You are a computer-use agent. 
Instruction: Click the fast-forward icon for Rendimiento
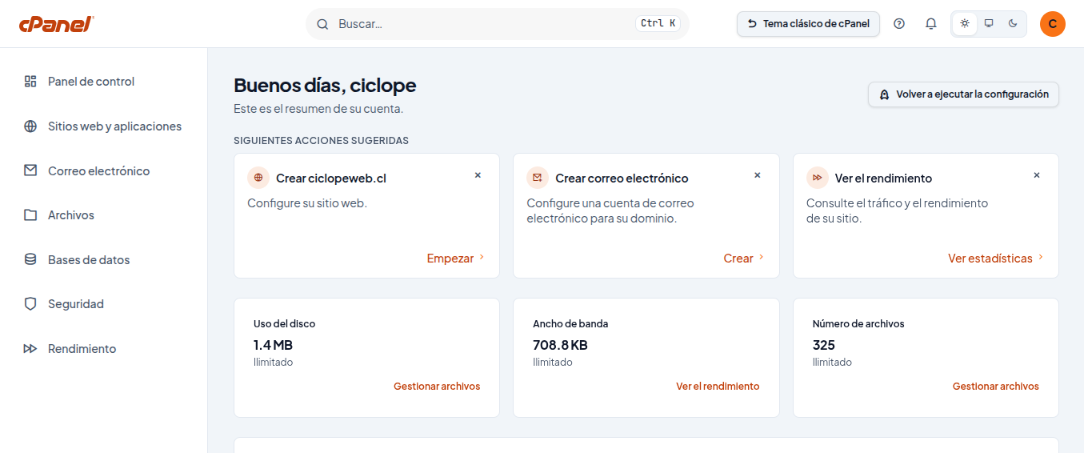tap(30, 349)
